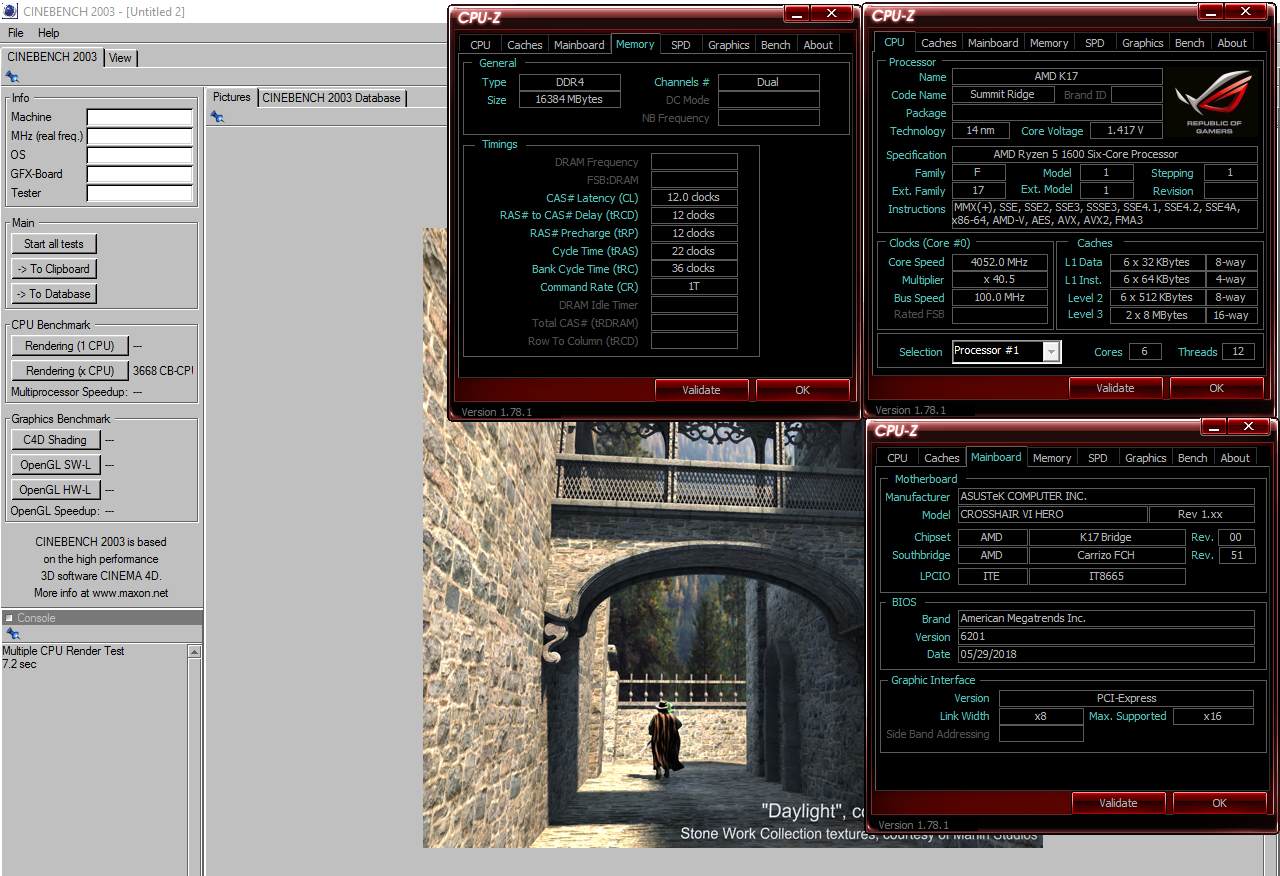Click the BIOS date 05/29/2018 value
This screenshot has height=876, width=1280.
tap(1105, 655)
